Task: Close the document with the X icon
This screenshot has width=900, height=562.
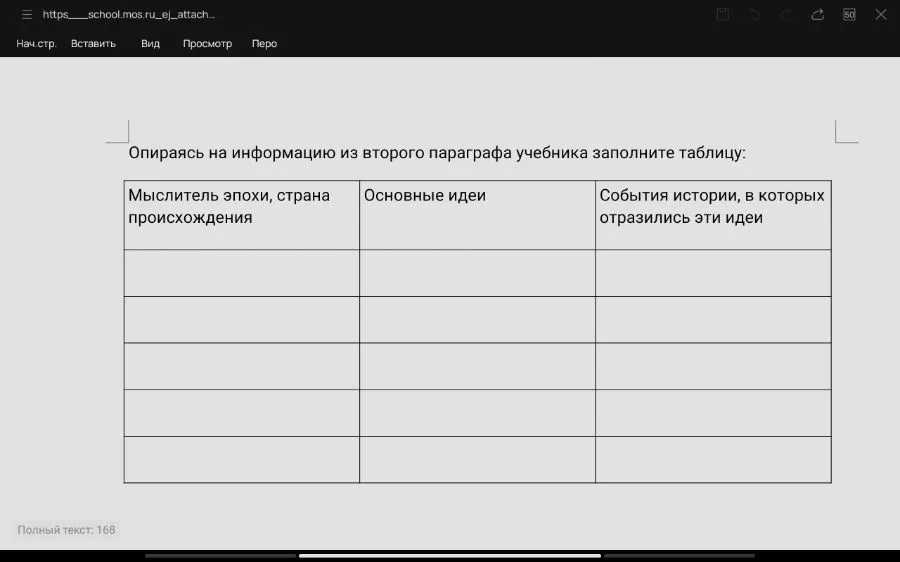Action: [880, 15]
